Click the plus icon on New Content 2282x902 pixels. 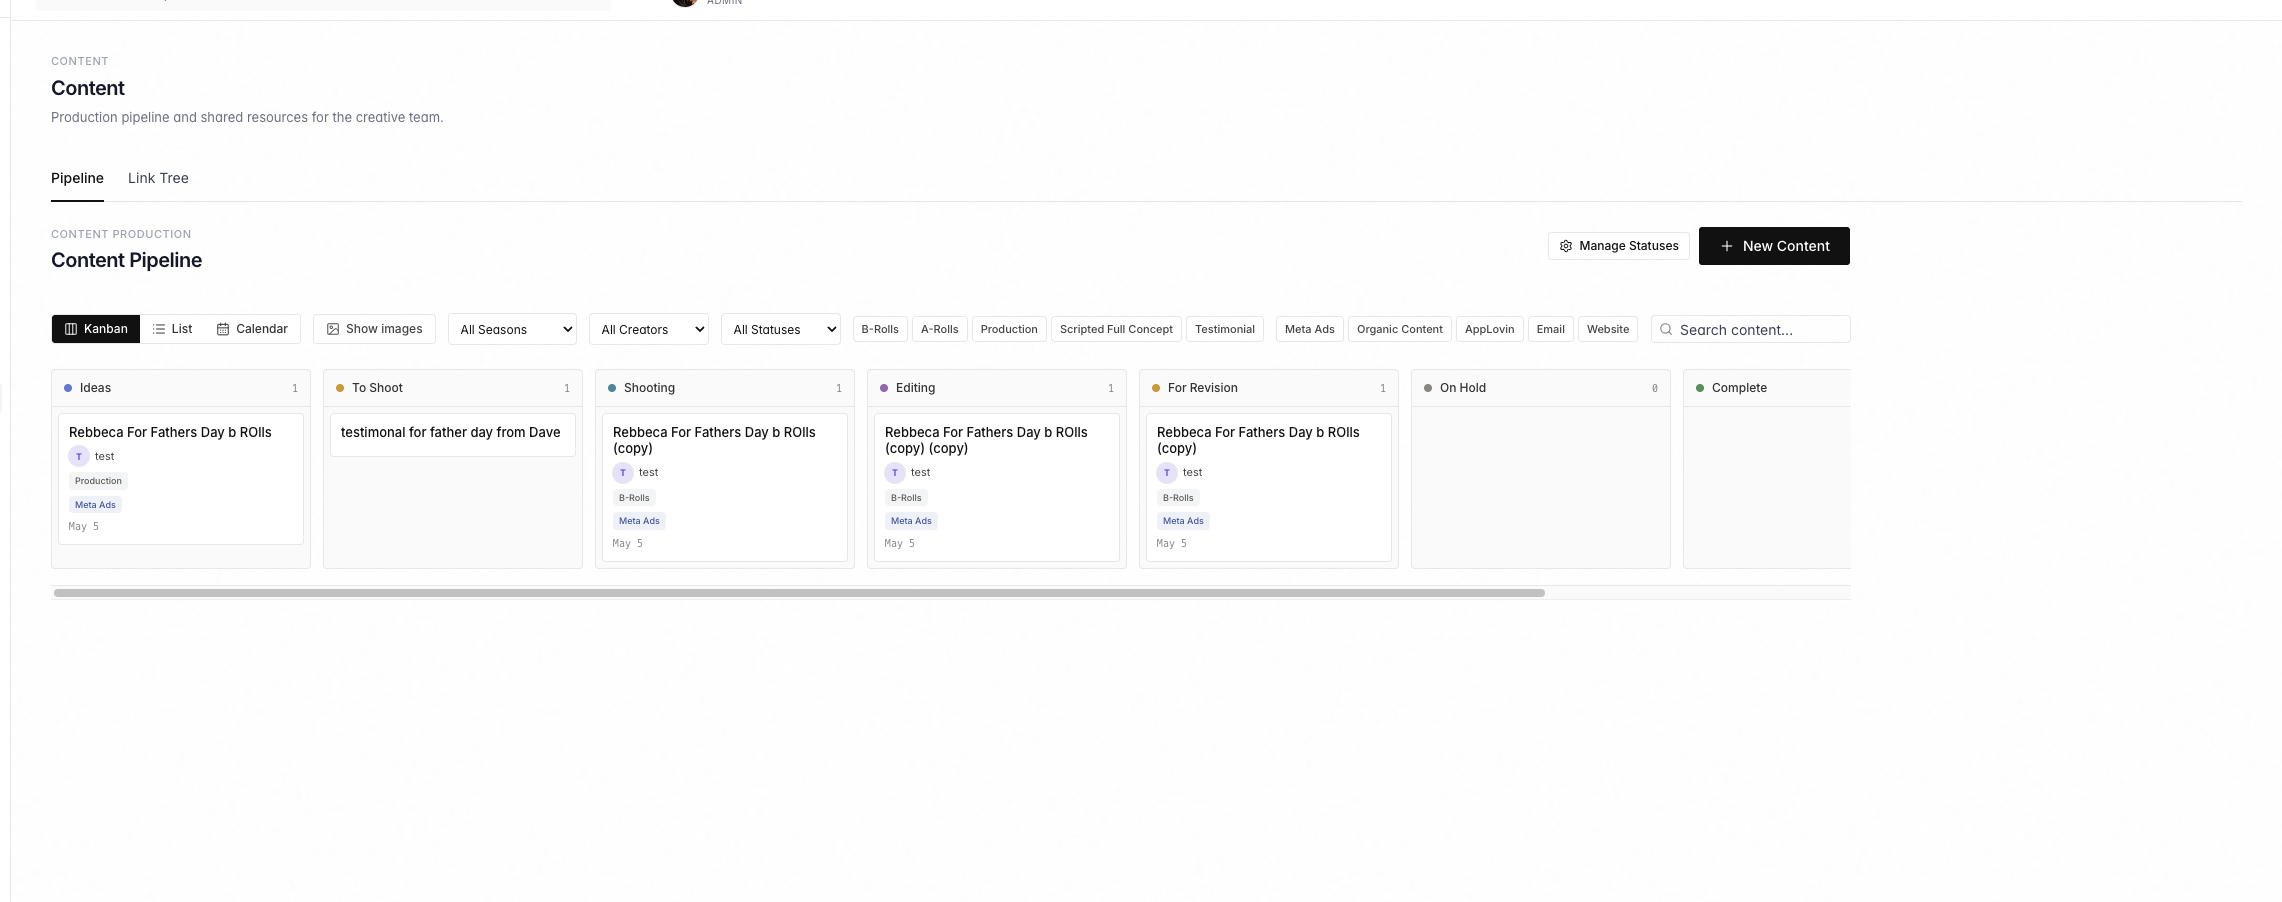tap(1727, 245)
